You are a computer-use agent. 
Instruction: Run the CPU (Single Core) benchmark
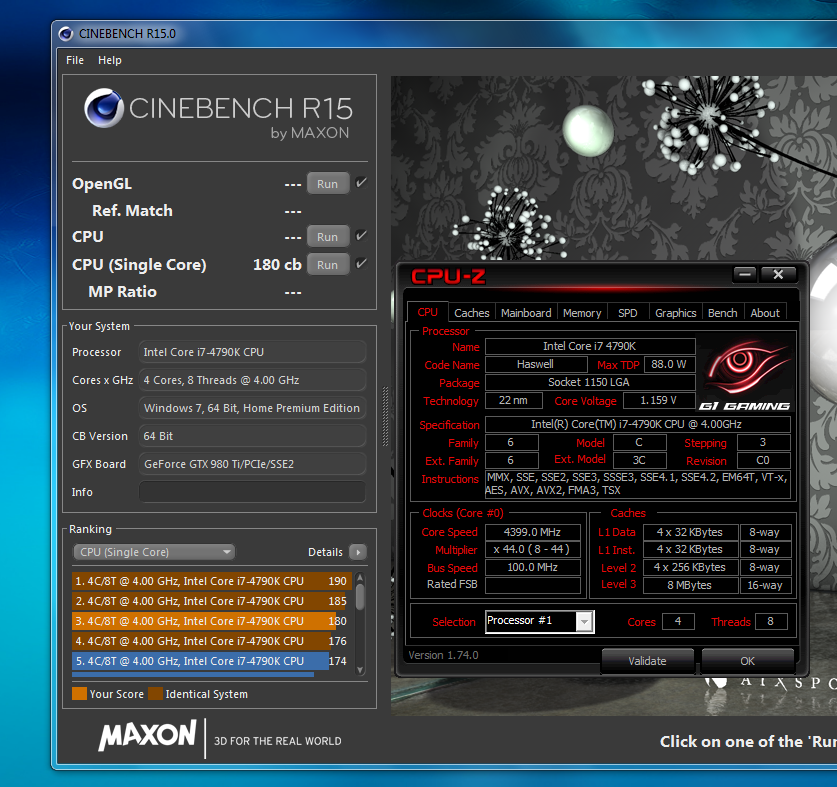coord(328,264)
